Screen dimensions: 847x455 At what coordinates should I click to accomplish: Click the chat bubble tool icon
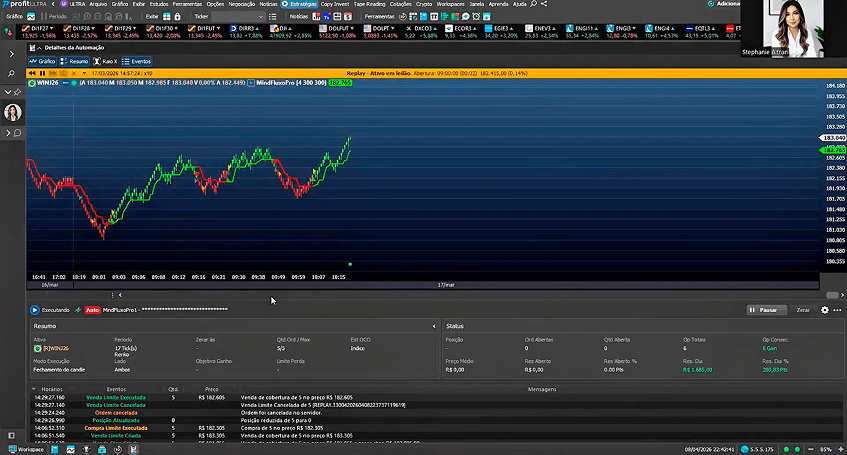(466, 17)
